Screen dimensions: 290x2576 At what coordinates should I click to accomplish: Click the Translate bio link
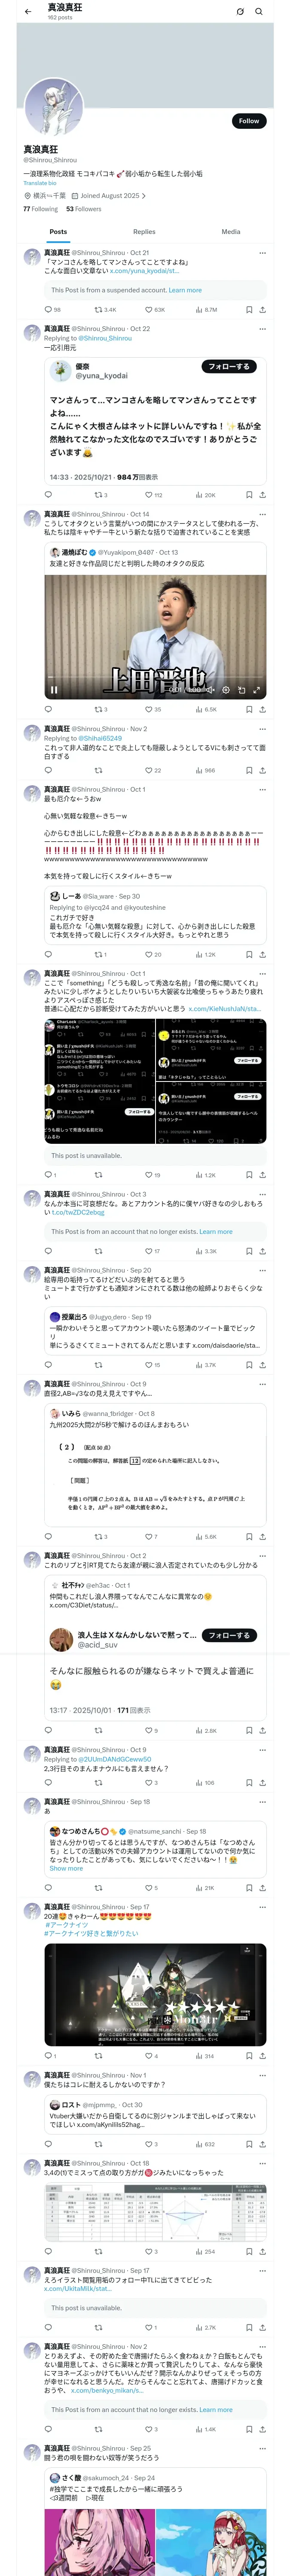(40, 183)
